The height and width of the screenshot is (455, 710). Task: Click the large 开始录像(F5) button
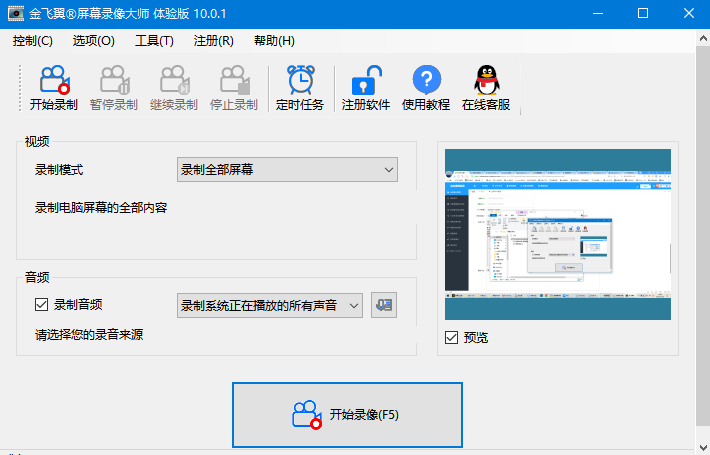[347, 415]
